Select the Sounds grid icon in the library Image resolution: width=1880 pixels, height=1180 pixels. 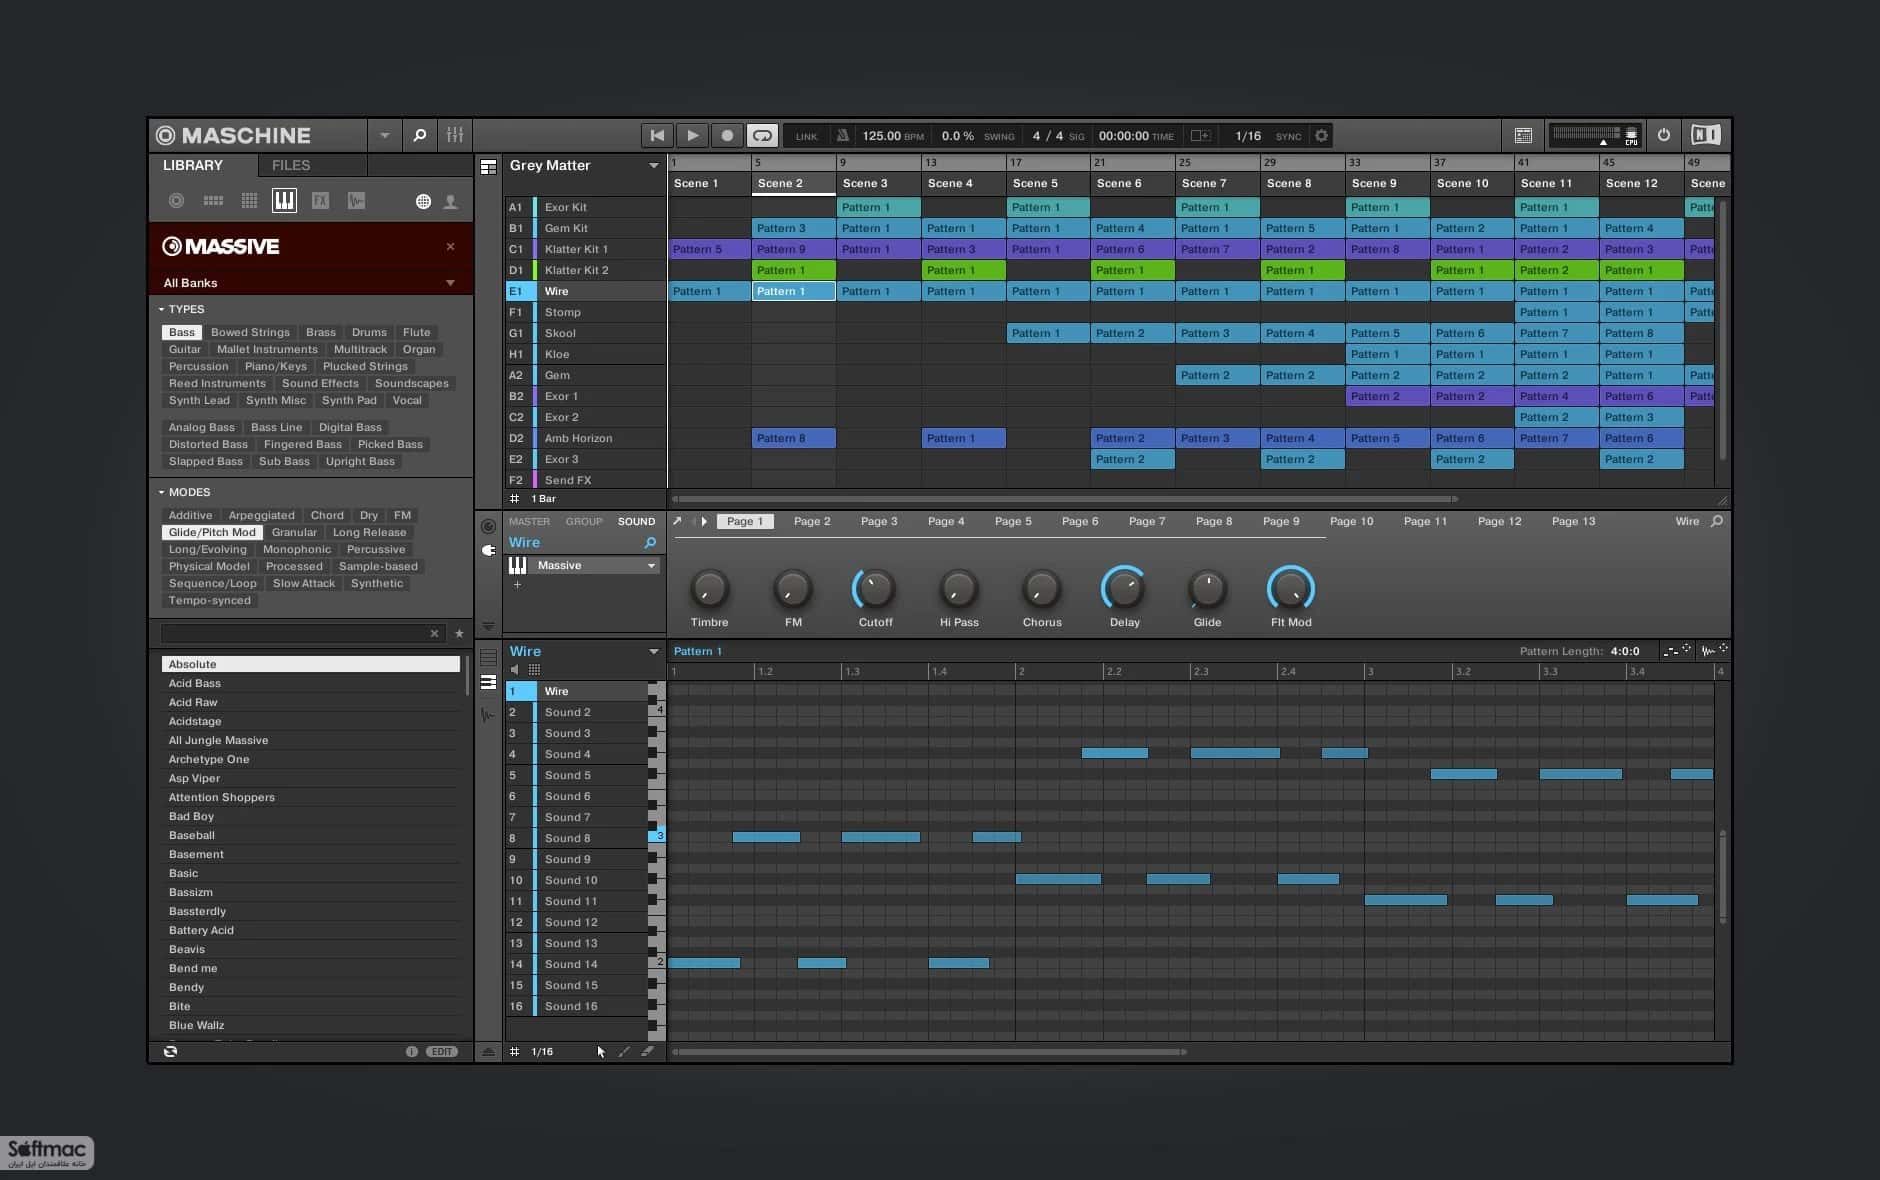249,201
